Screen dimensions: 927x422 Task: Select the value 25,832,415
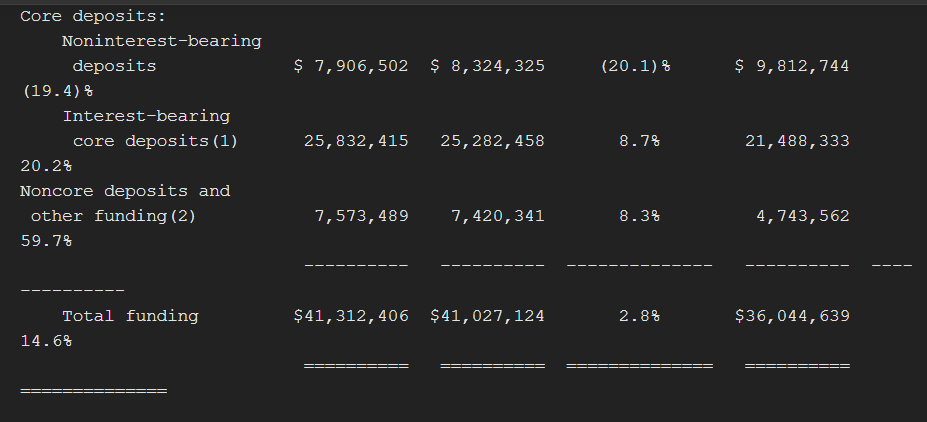coord(356,141)
